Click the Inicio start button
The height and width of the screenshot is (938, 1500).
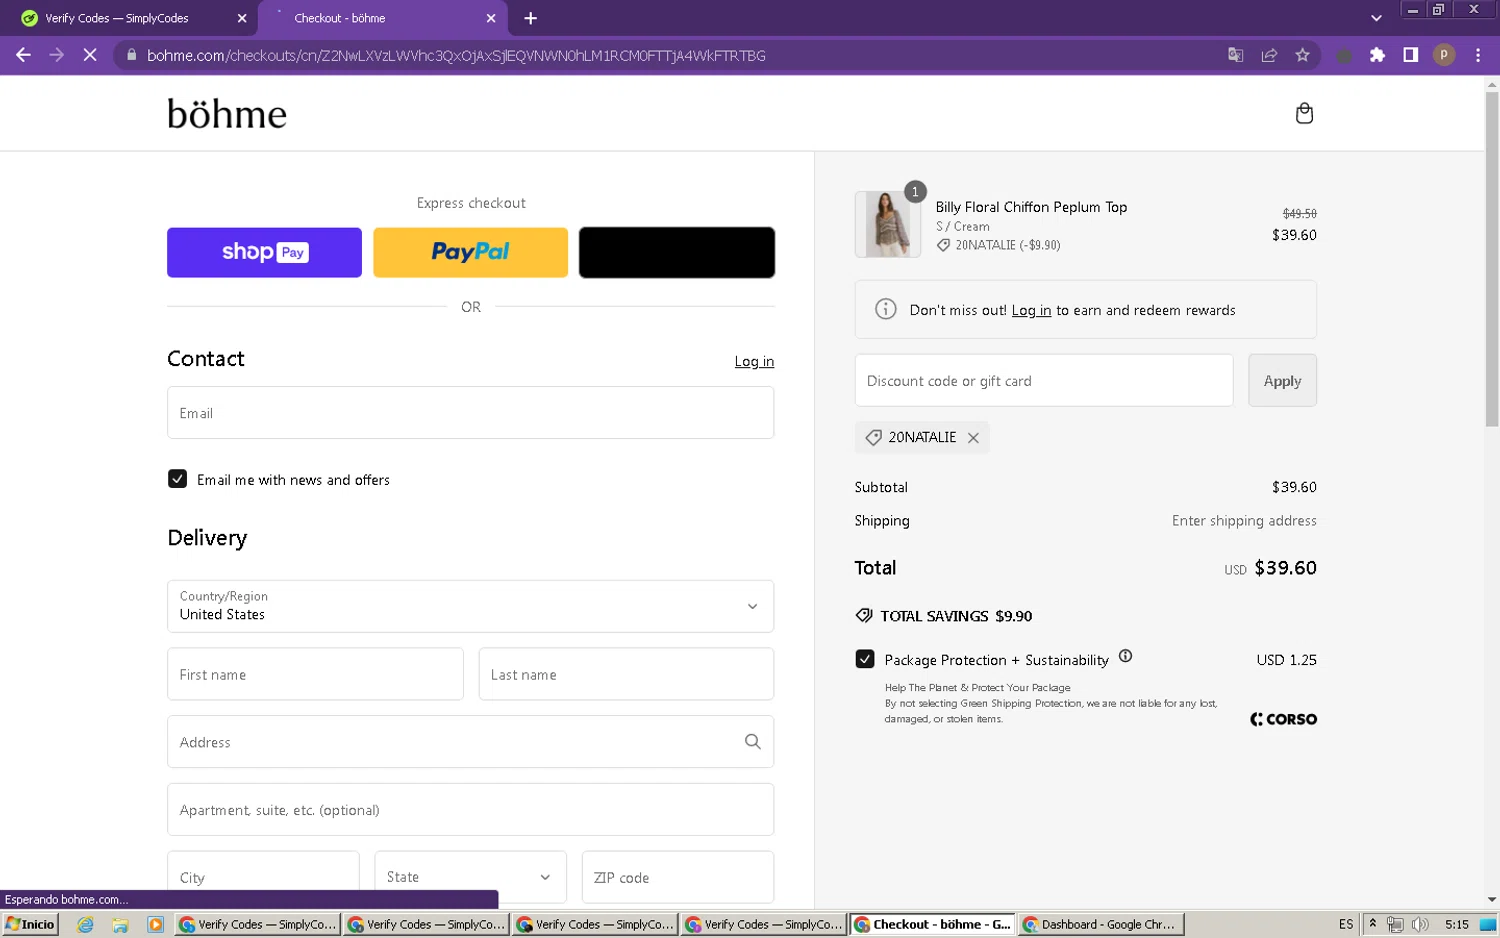30,924
